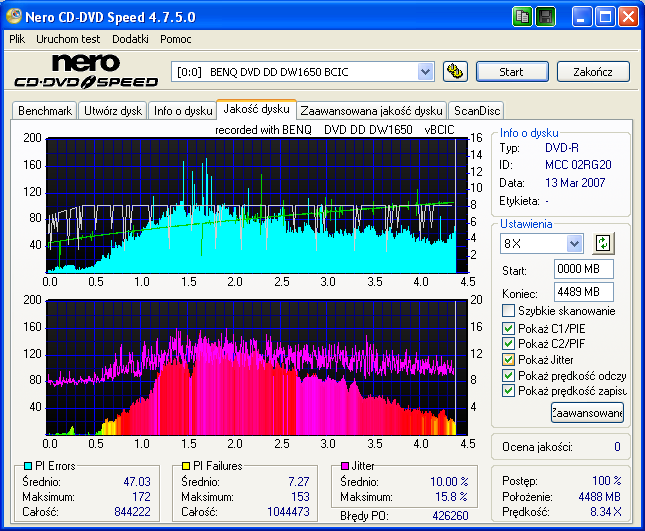Toggle Pokaż prędkość zapisu checkbox
This screenshot has width=645, height=531.
tap(508, 390)
